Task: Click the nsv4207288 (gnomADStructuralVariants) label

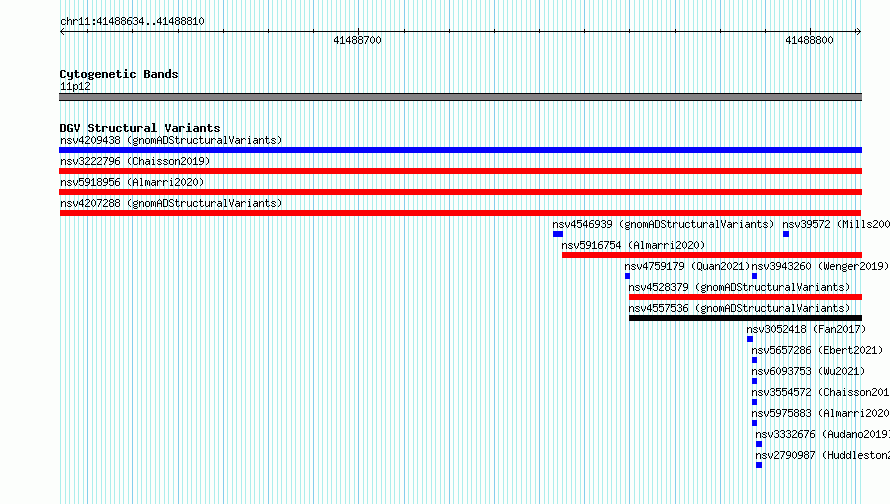Action: click(171, 203)
